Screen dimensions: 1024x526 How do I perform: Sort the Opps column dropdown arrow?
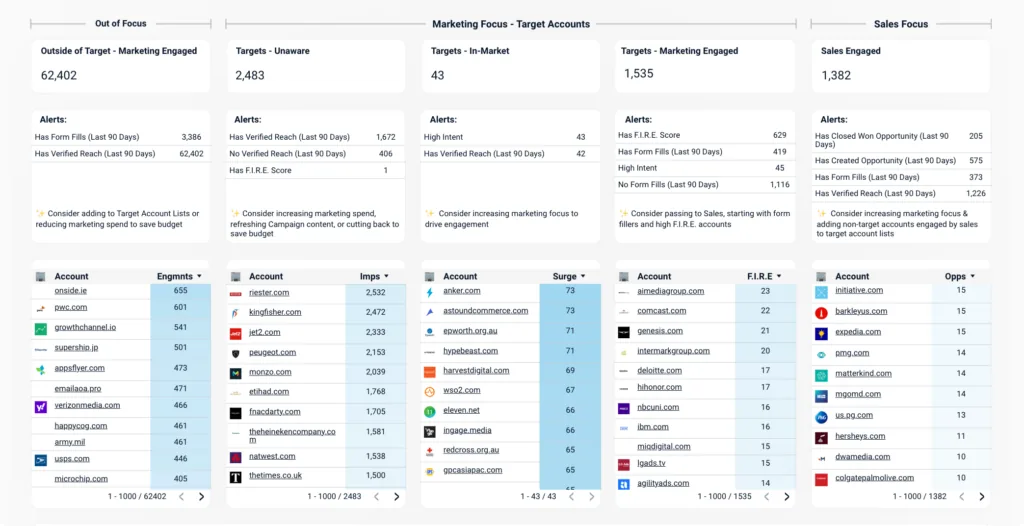click(975, 276)
